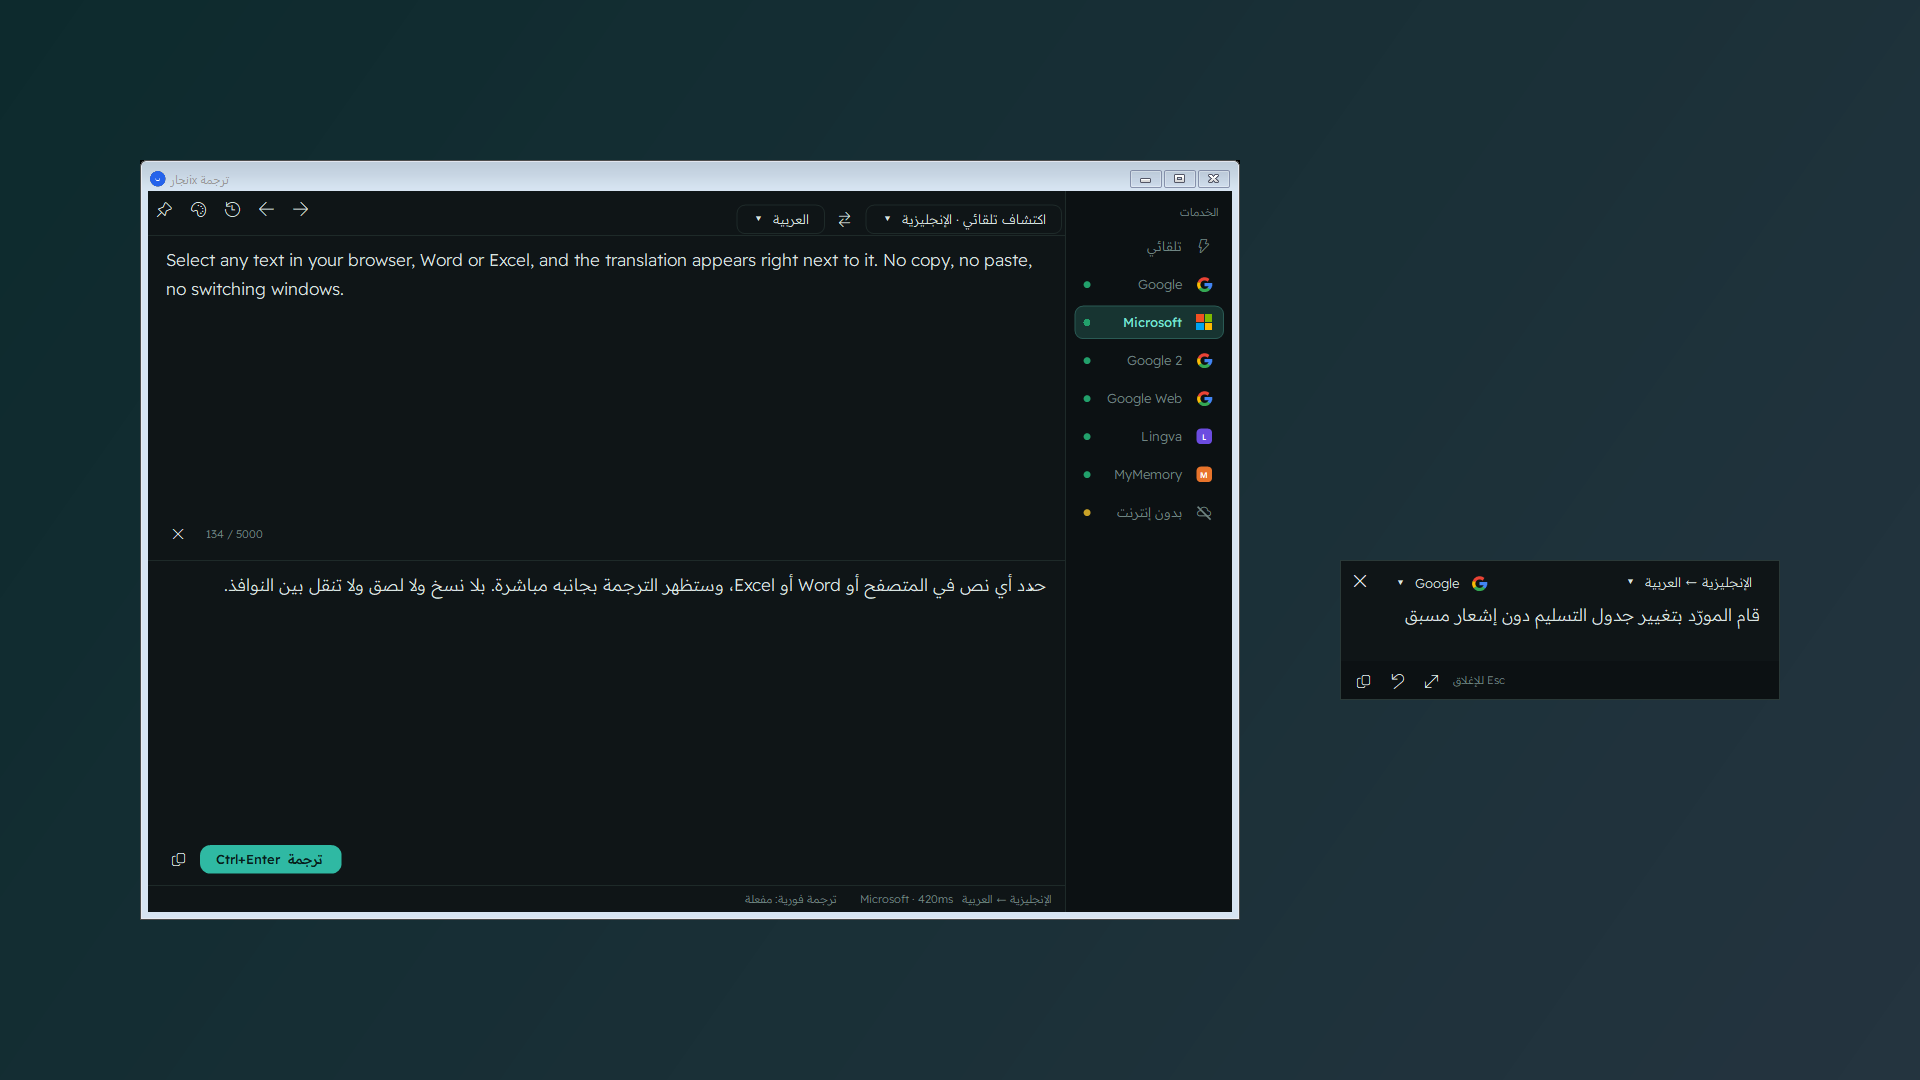
Task: Select the Microsoft translation service
Action: [x=1149, y=323]
